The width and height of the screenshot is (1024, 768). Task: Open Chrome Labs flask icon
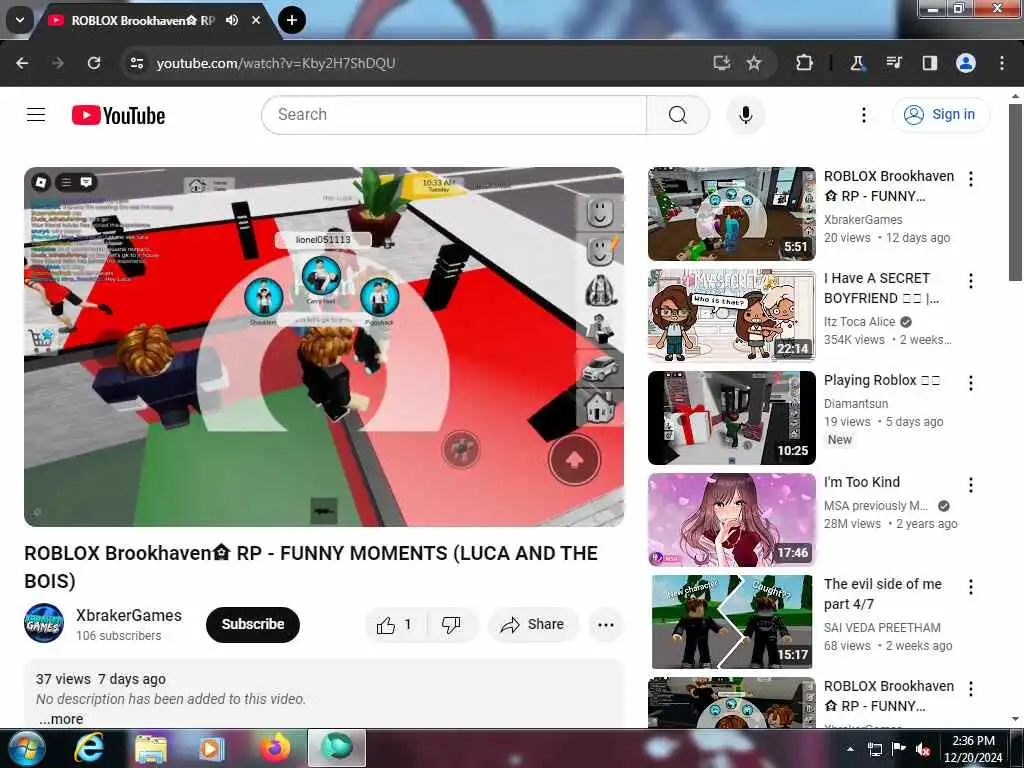(x=857, y=63)
